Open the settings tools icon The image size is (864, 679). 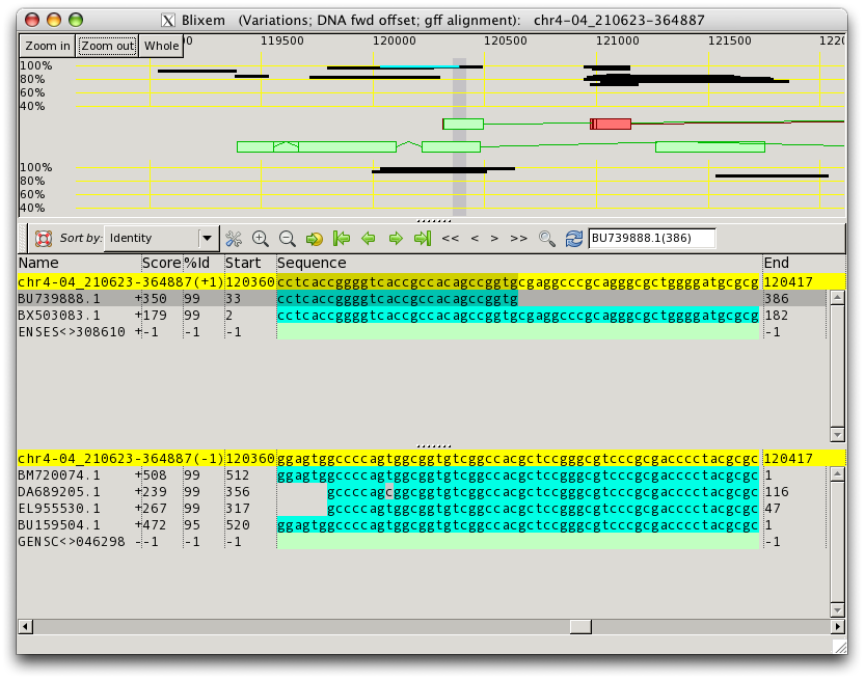click(234, 239)
